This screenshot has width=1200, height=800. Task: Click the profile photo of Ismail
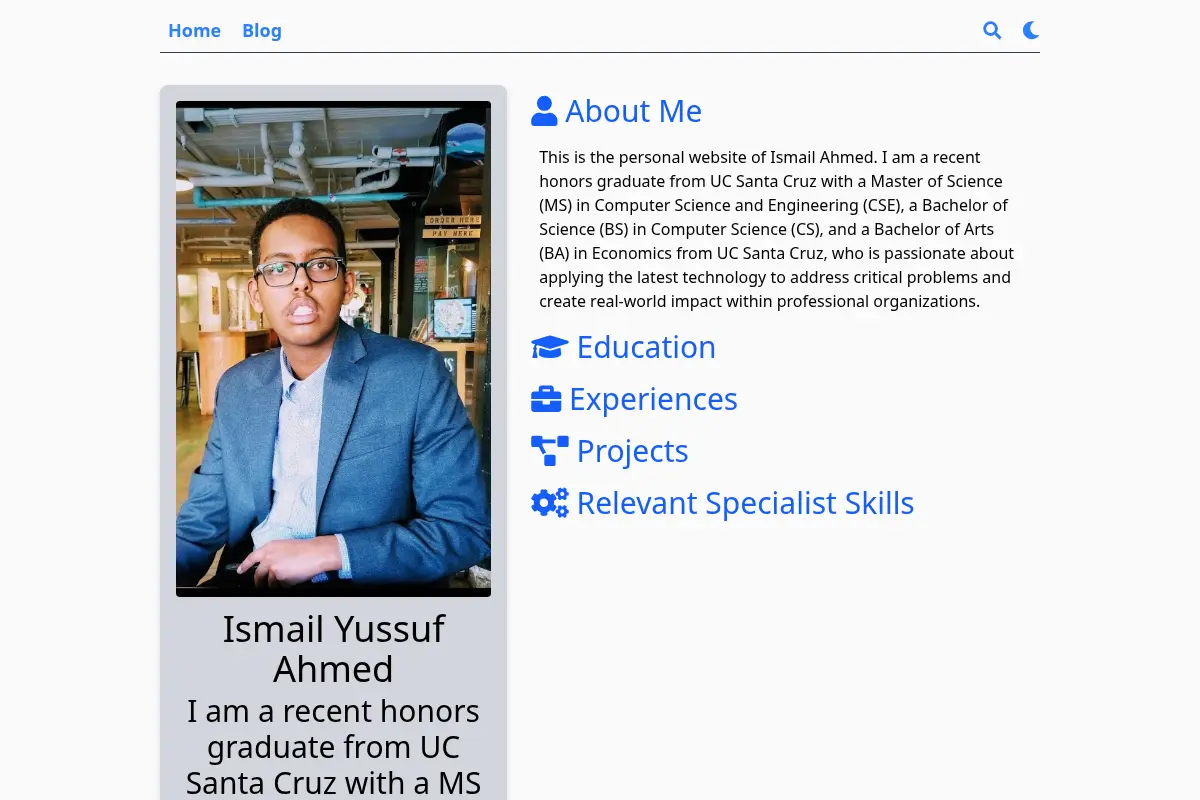coord(333,349)
